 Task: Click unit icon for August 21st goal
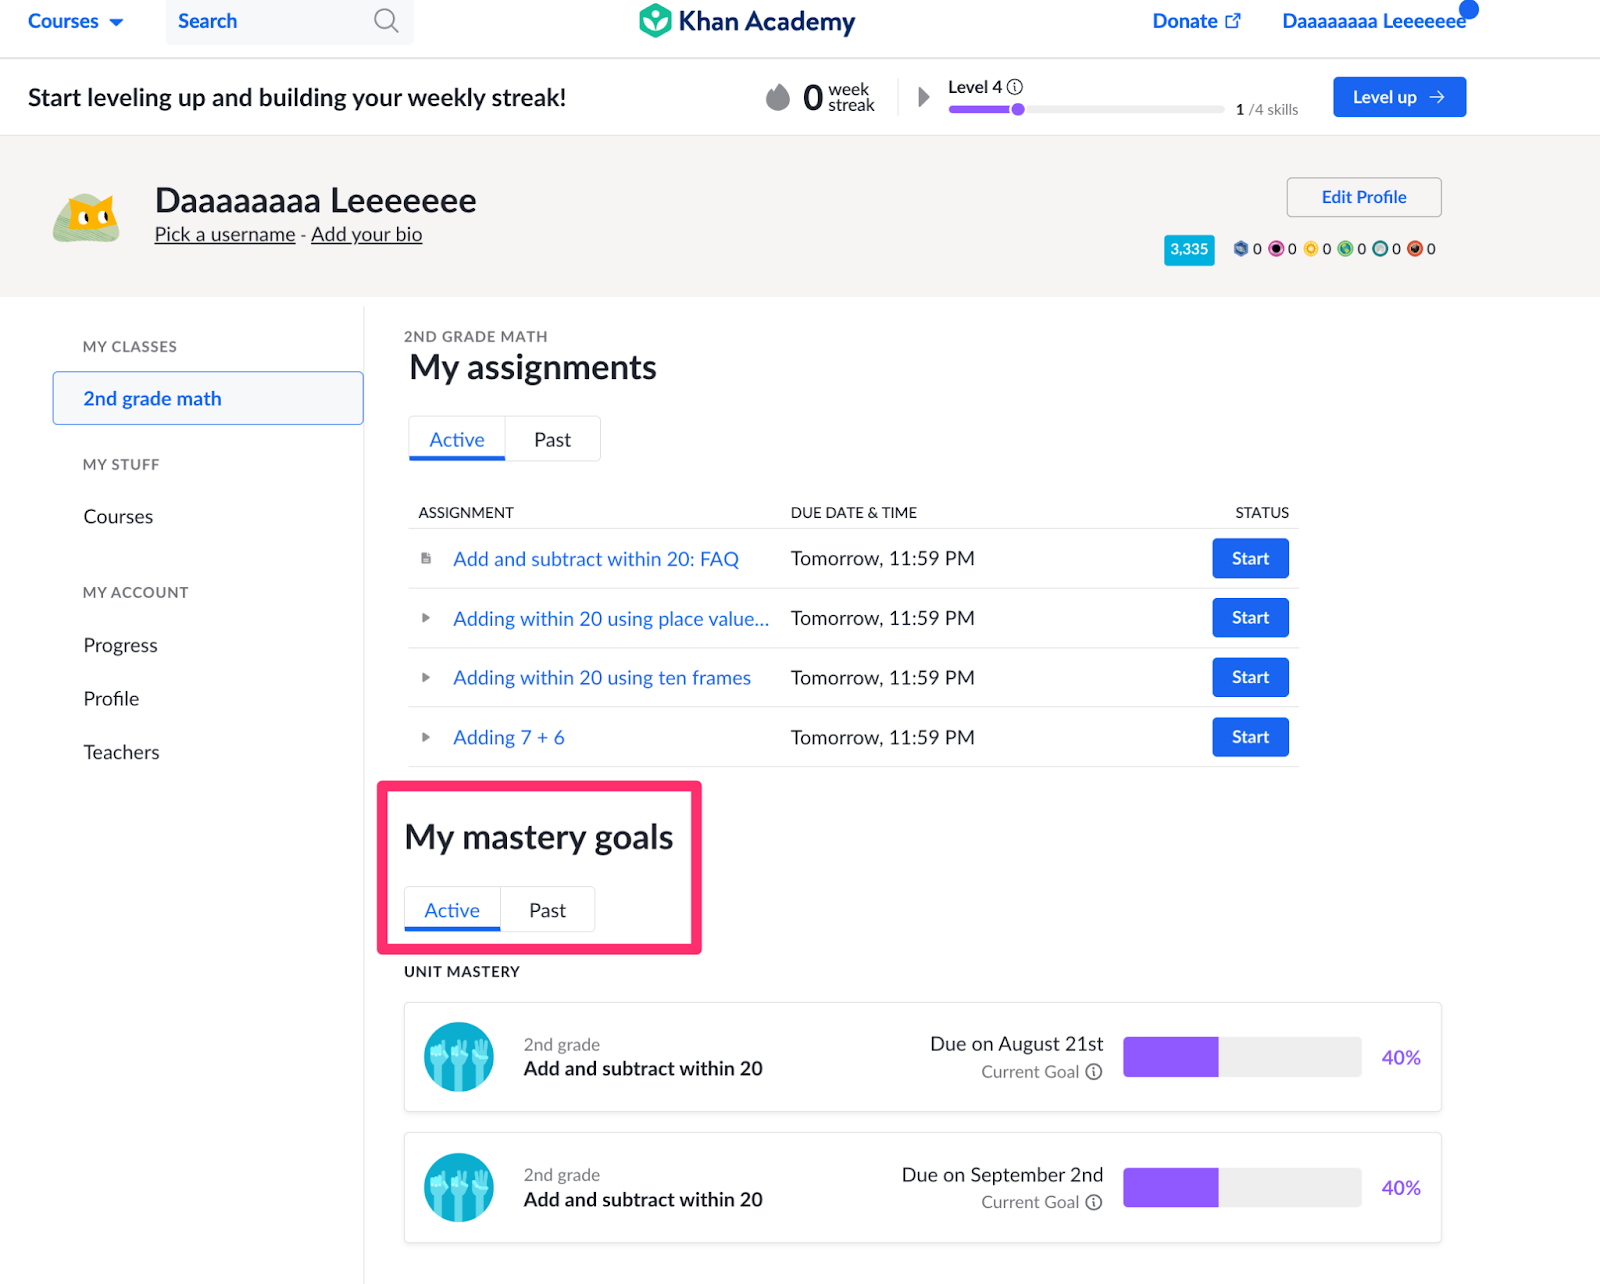click(x=459, y=1057)
